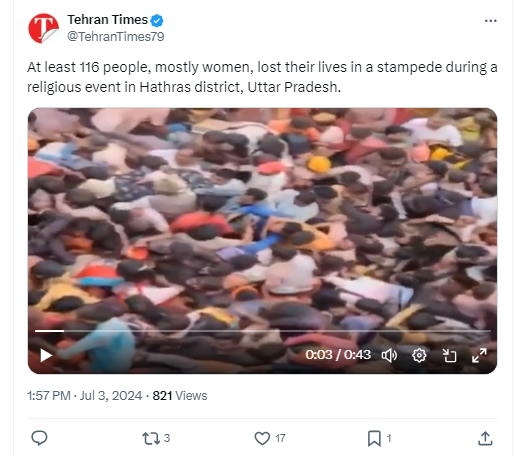The width and height of the screenshot is (516, 456).
Task: Click the Tehran Times profile avatar
Action: point(44,28)
